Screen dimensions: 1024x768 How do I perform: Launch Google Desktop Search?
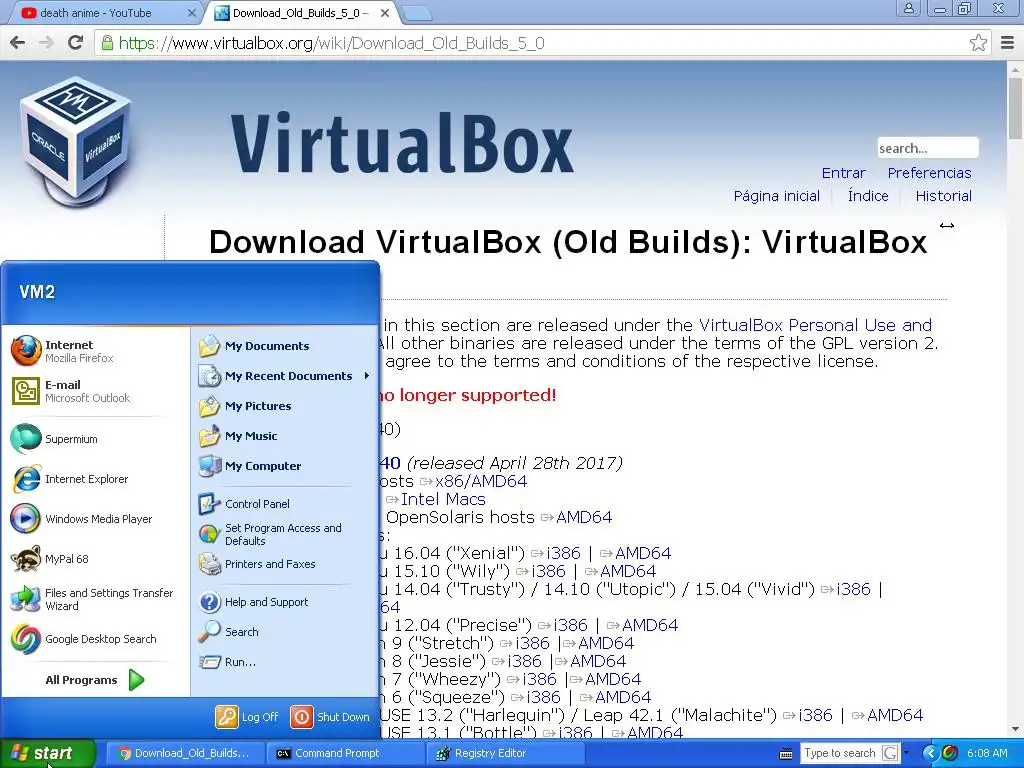(x=84, y=639)
